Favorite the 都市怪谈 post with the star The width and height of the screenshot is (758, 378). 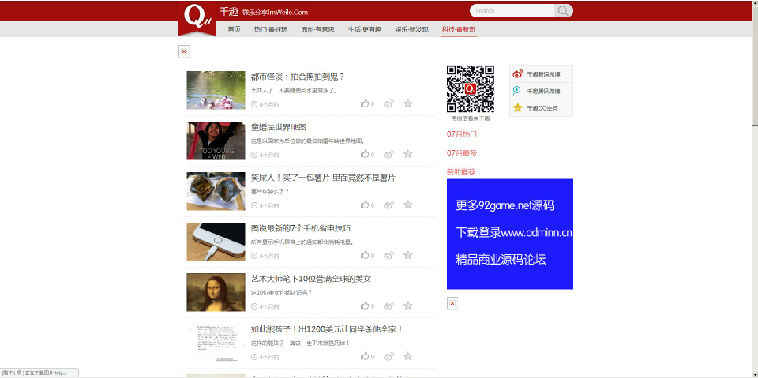coord(408,103)
